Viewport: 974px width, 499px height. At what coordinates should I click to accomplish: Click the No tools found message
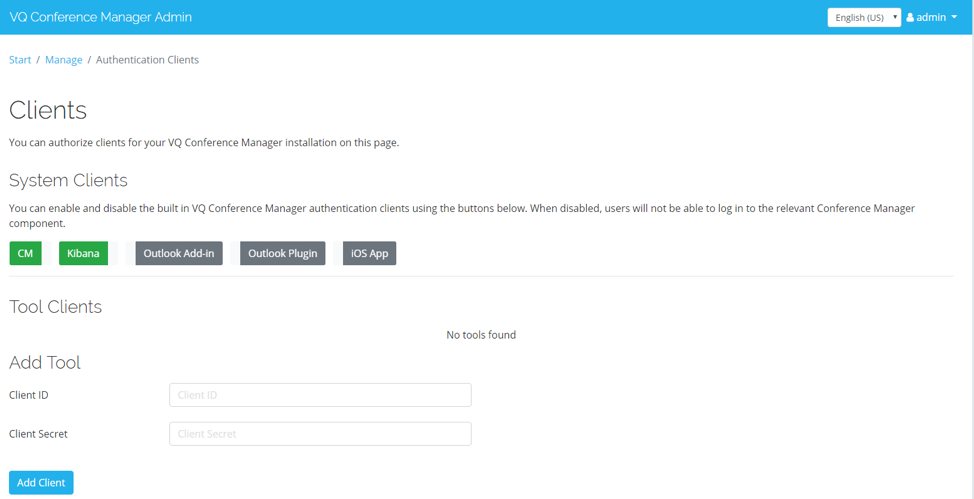click(x=481, y=335)
